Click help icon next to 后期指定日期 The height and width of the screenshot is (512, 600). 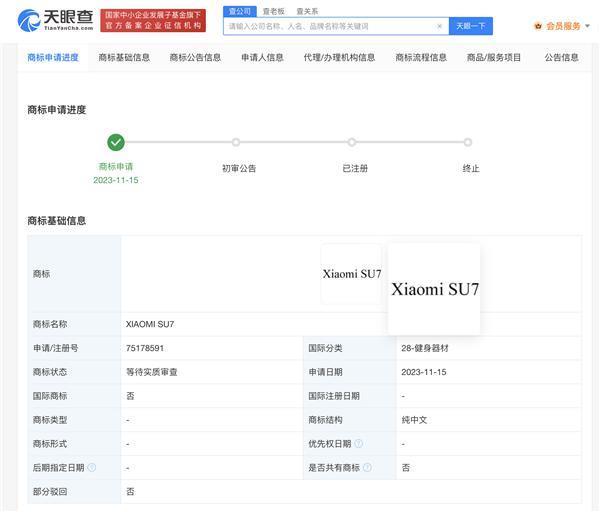pos(92,467)
